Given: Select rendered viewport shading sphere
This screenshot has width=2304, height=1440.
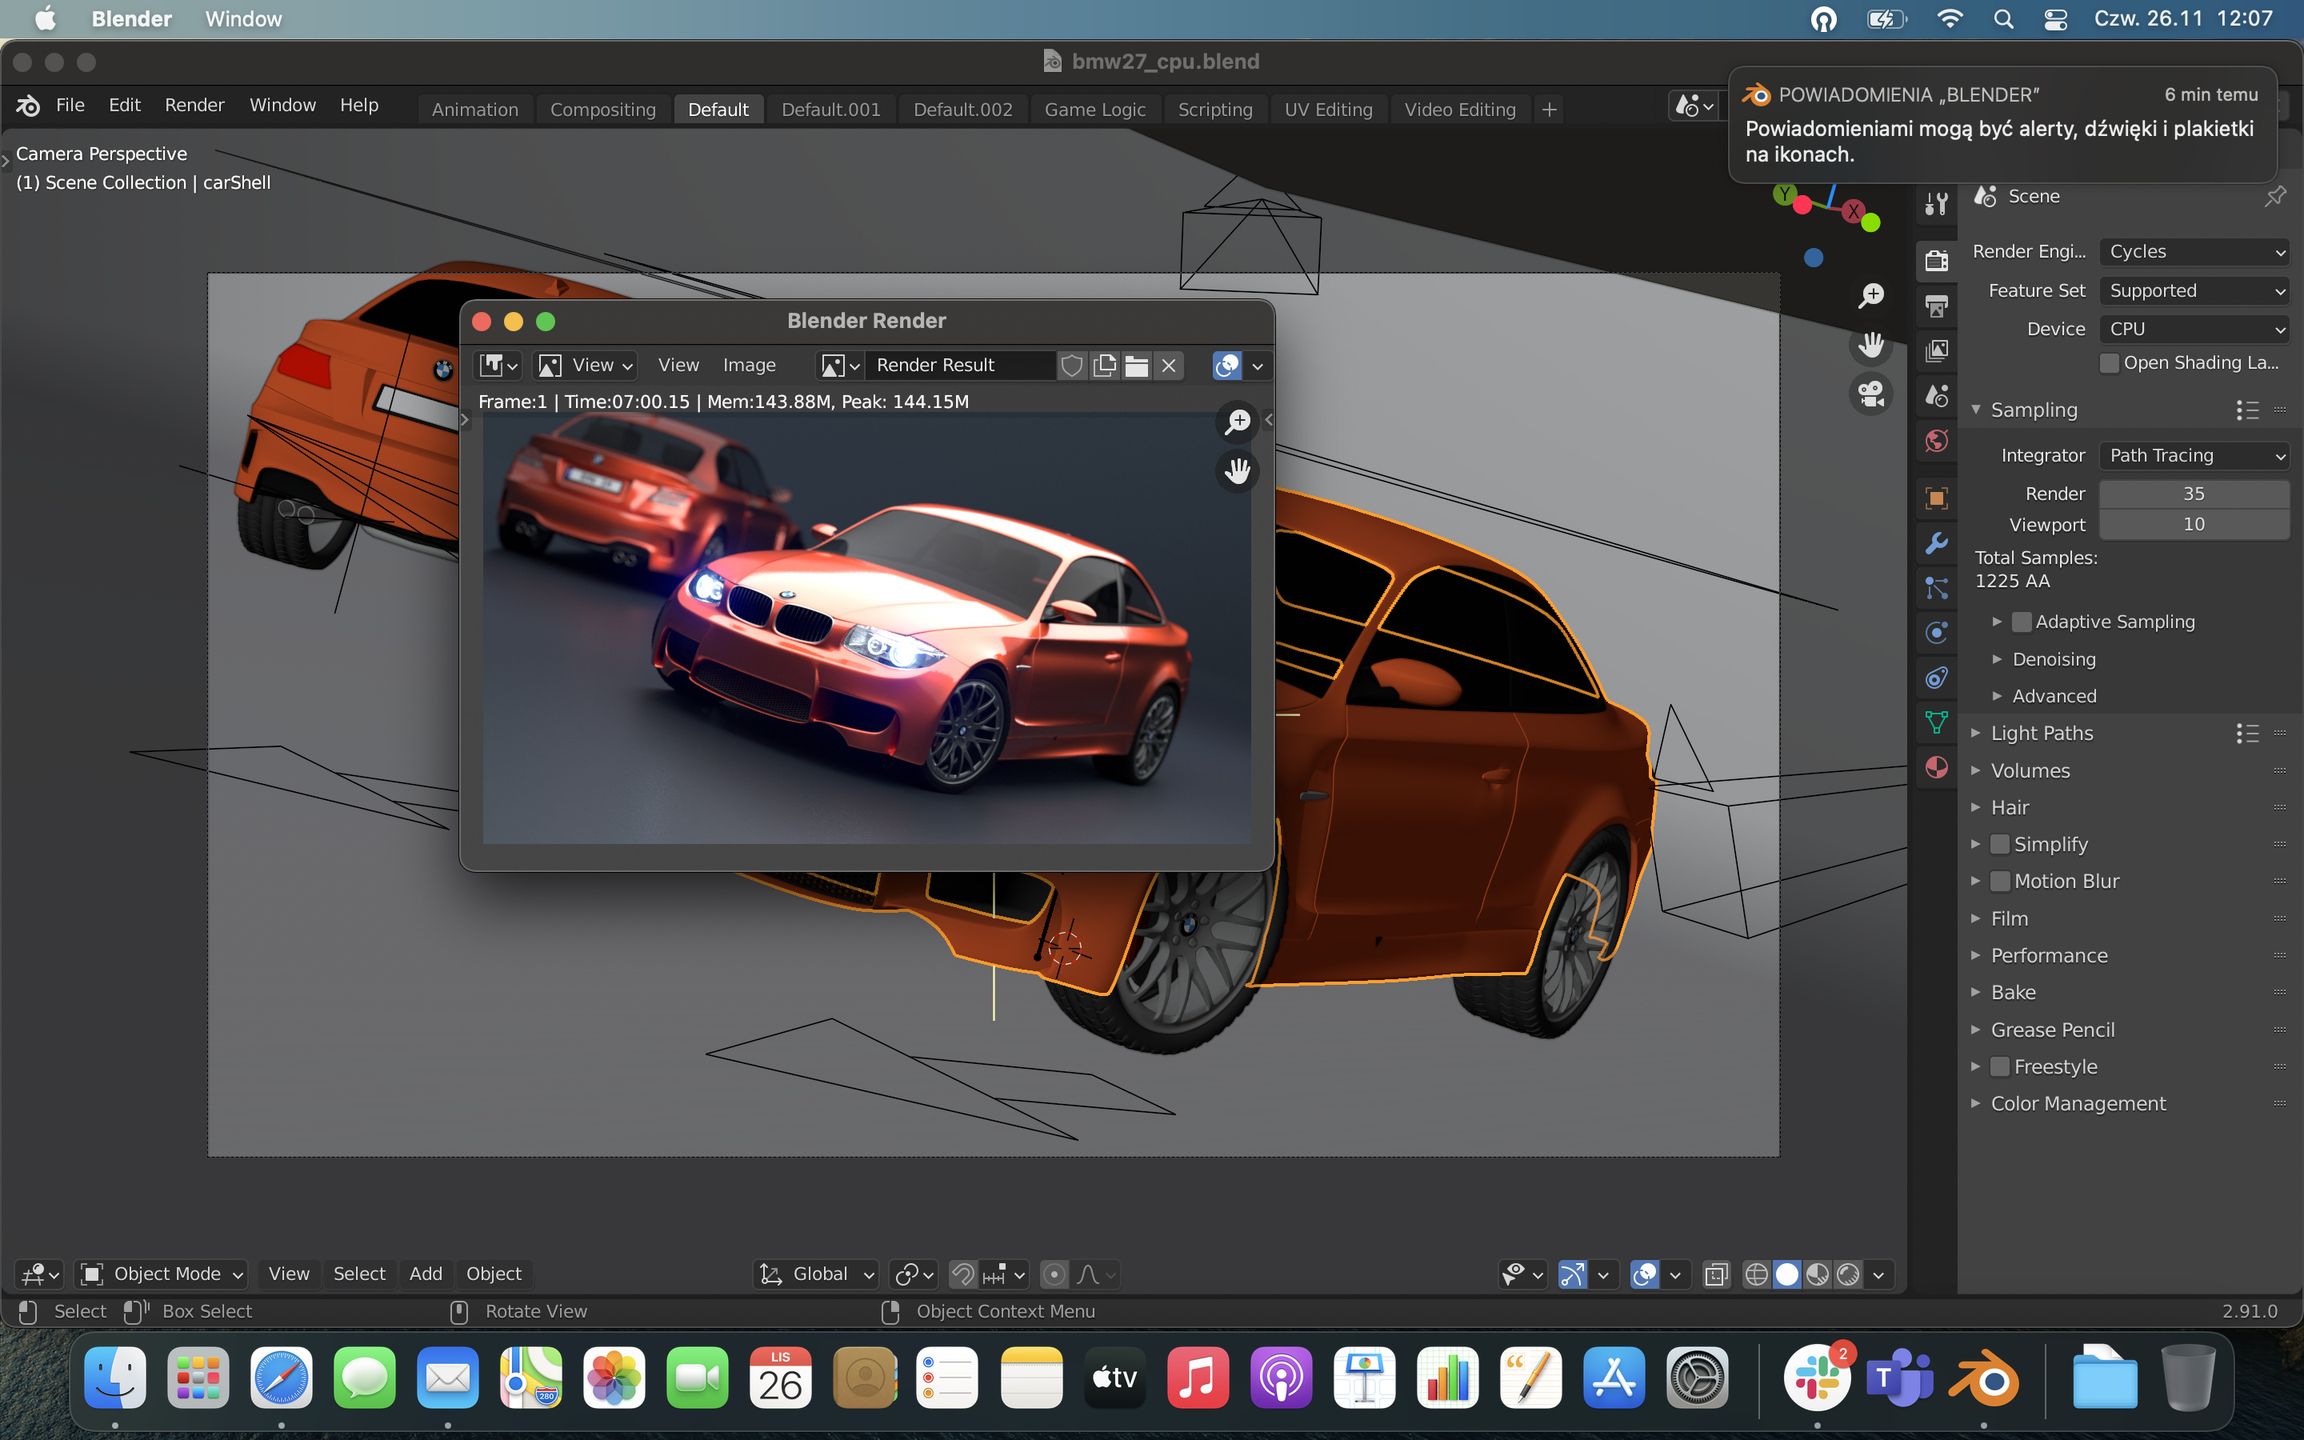Looking at the screenshot, I should tap(1848, 1274).
